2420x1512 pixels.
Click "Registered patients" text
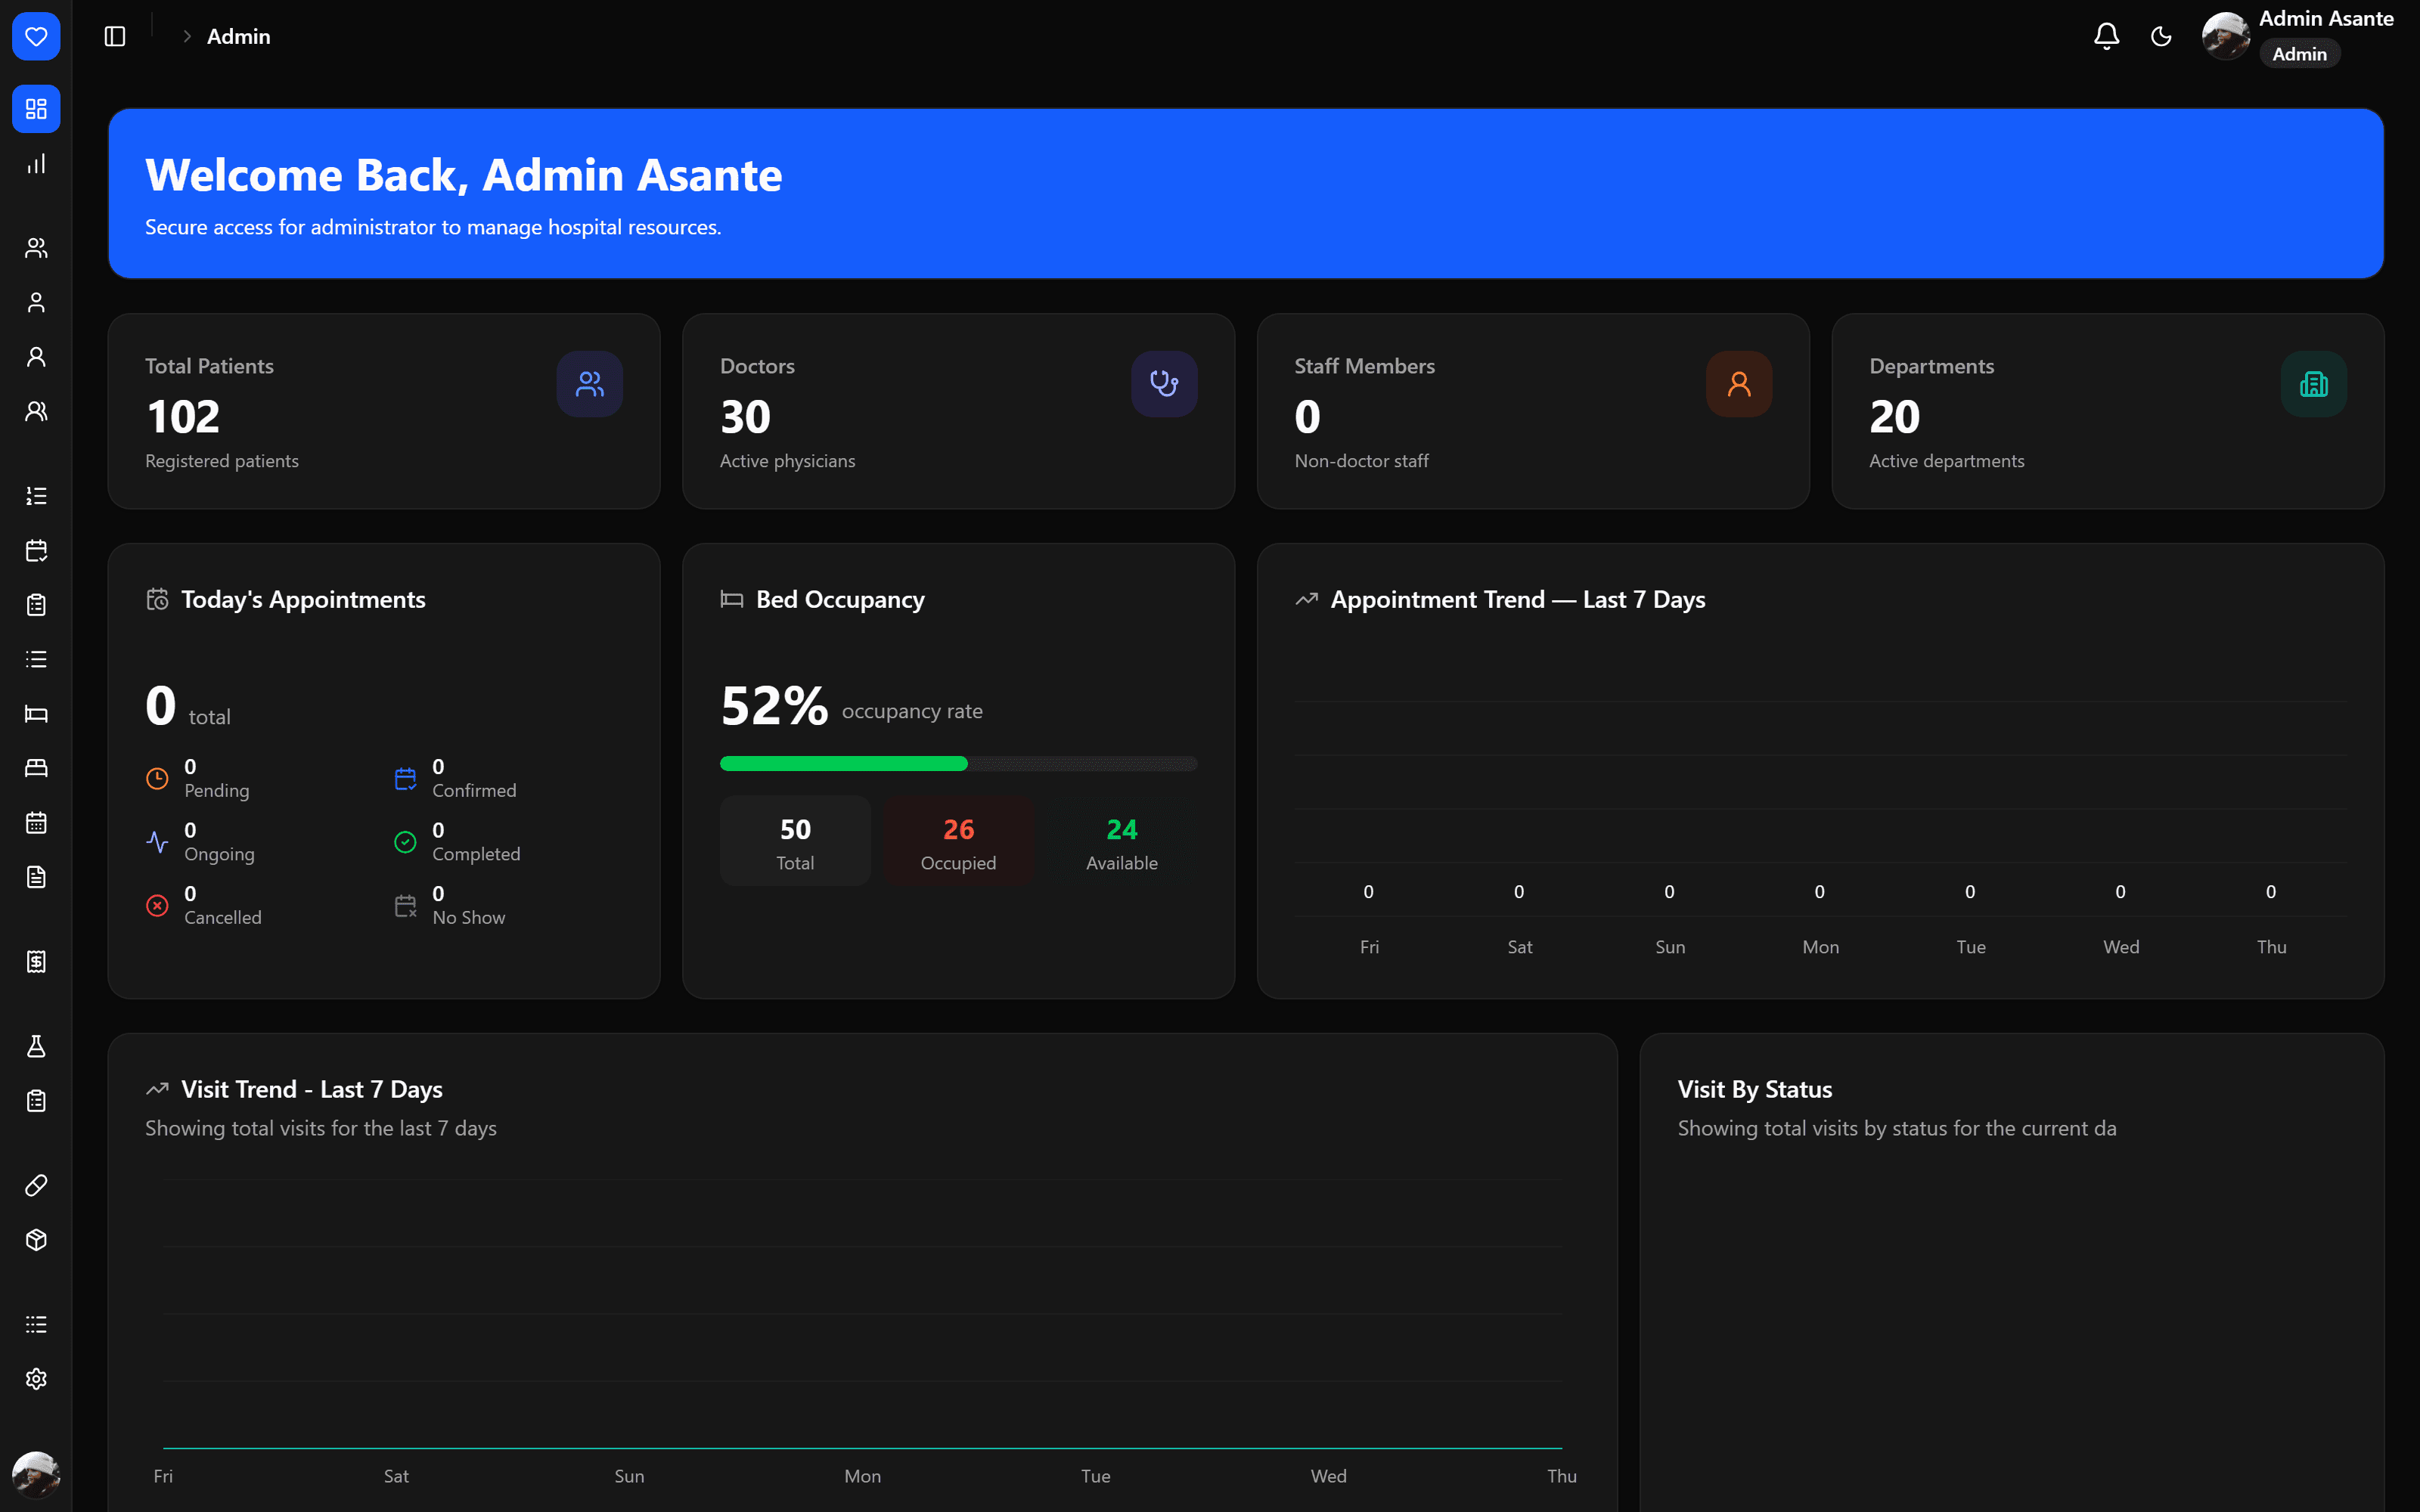point(222,461)
